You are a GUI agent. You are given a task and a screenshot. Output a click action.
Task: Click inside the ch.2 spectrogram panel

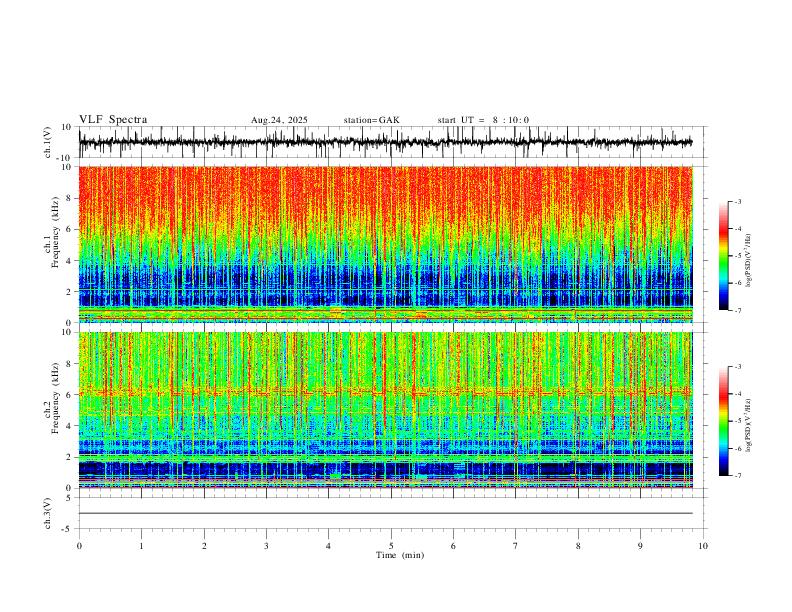coord(385,410)
